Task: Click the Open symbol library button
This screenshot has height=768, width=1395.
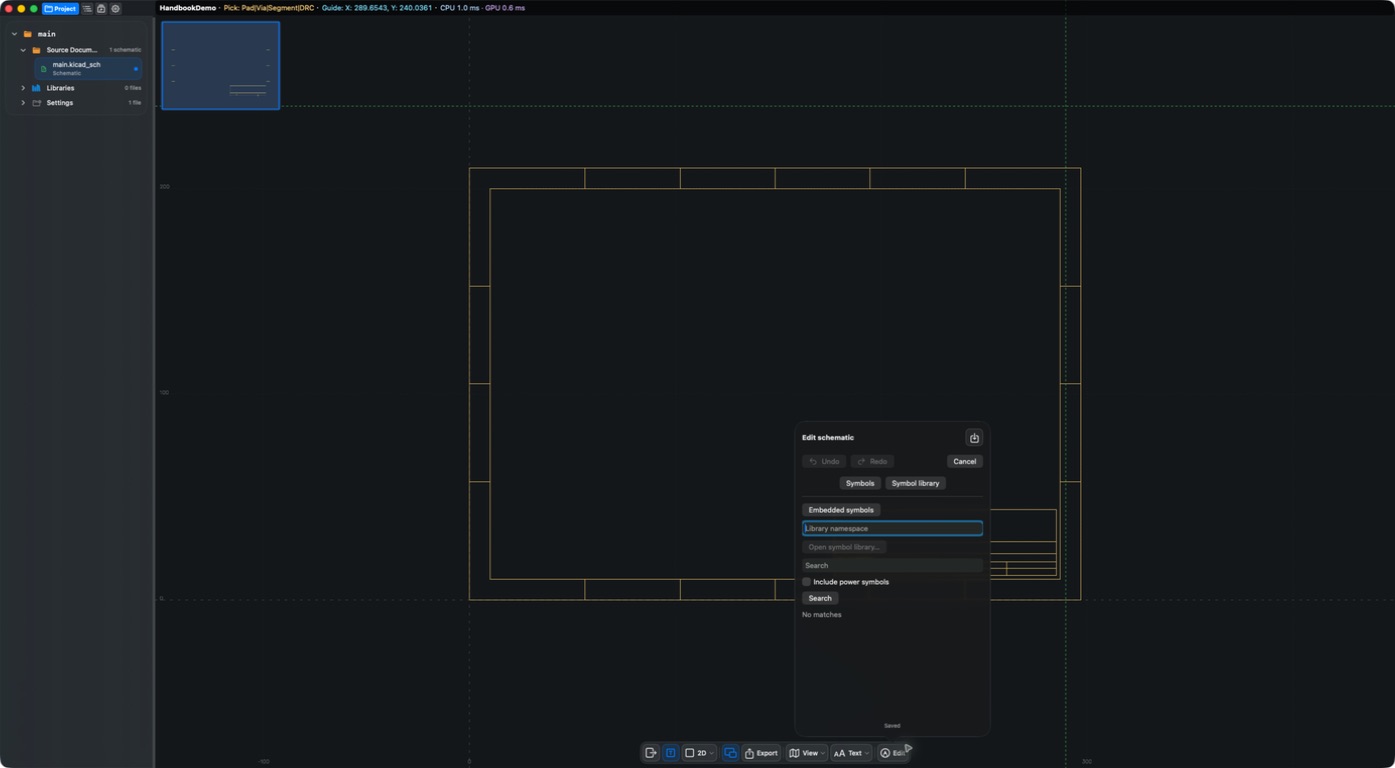Action: pyautogui.click(x=844, y=547)
